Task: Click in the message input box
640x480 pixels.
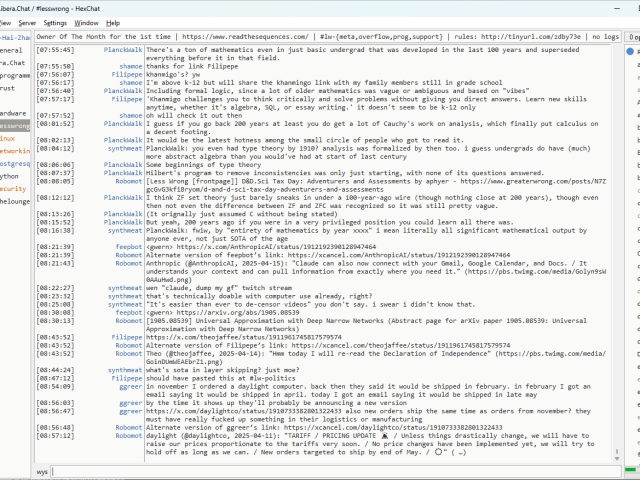Action: (336, 471)
